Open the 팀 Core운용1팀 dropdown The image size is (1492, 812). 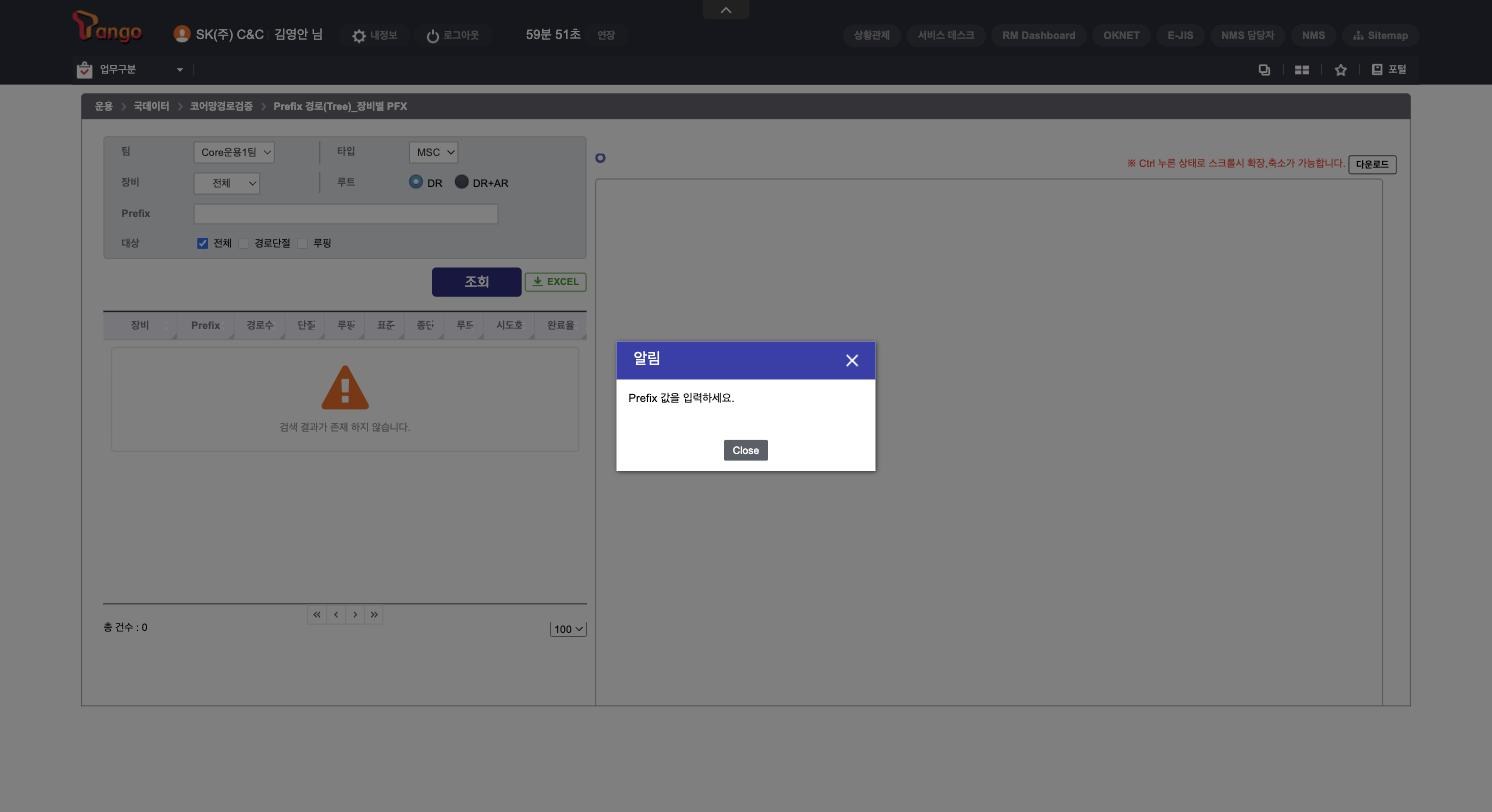(234, 152)
